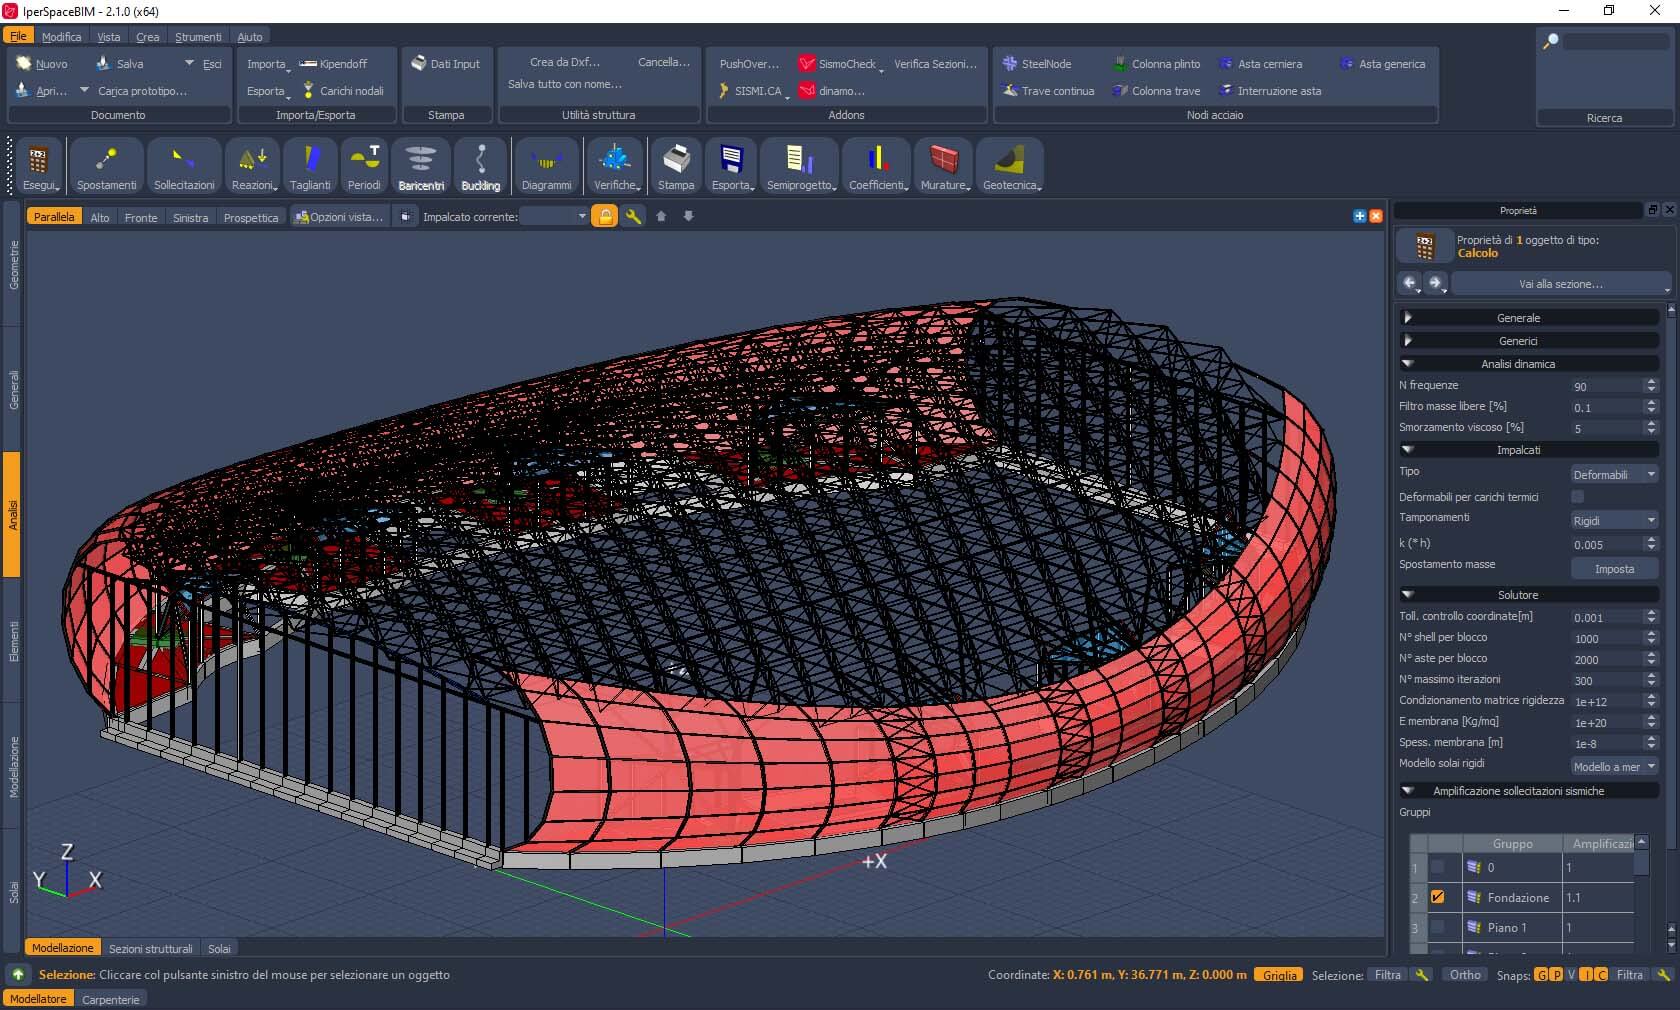Viewport: 1680px width, 1010px height.
Task: Click the Imposta button
Action: 1614,568
